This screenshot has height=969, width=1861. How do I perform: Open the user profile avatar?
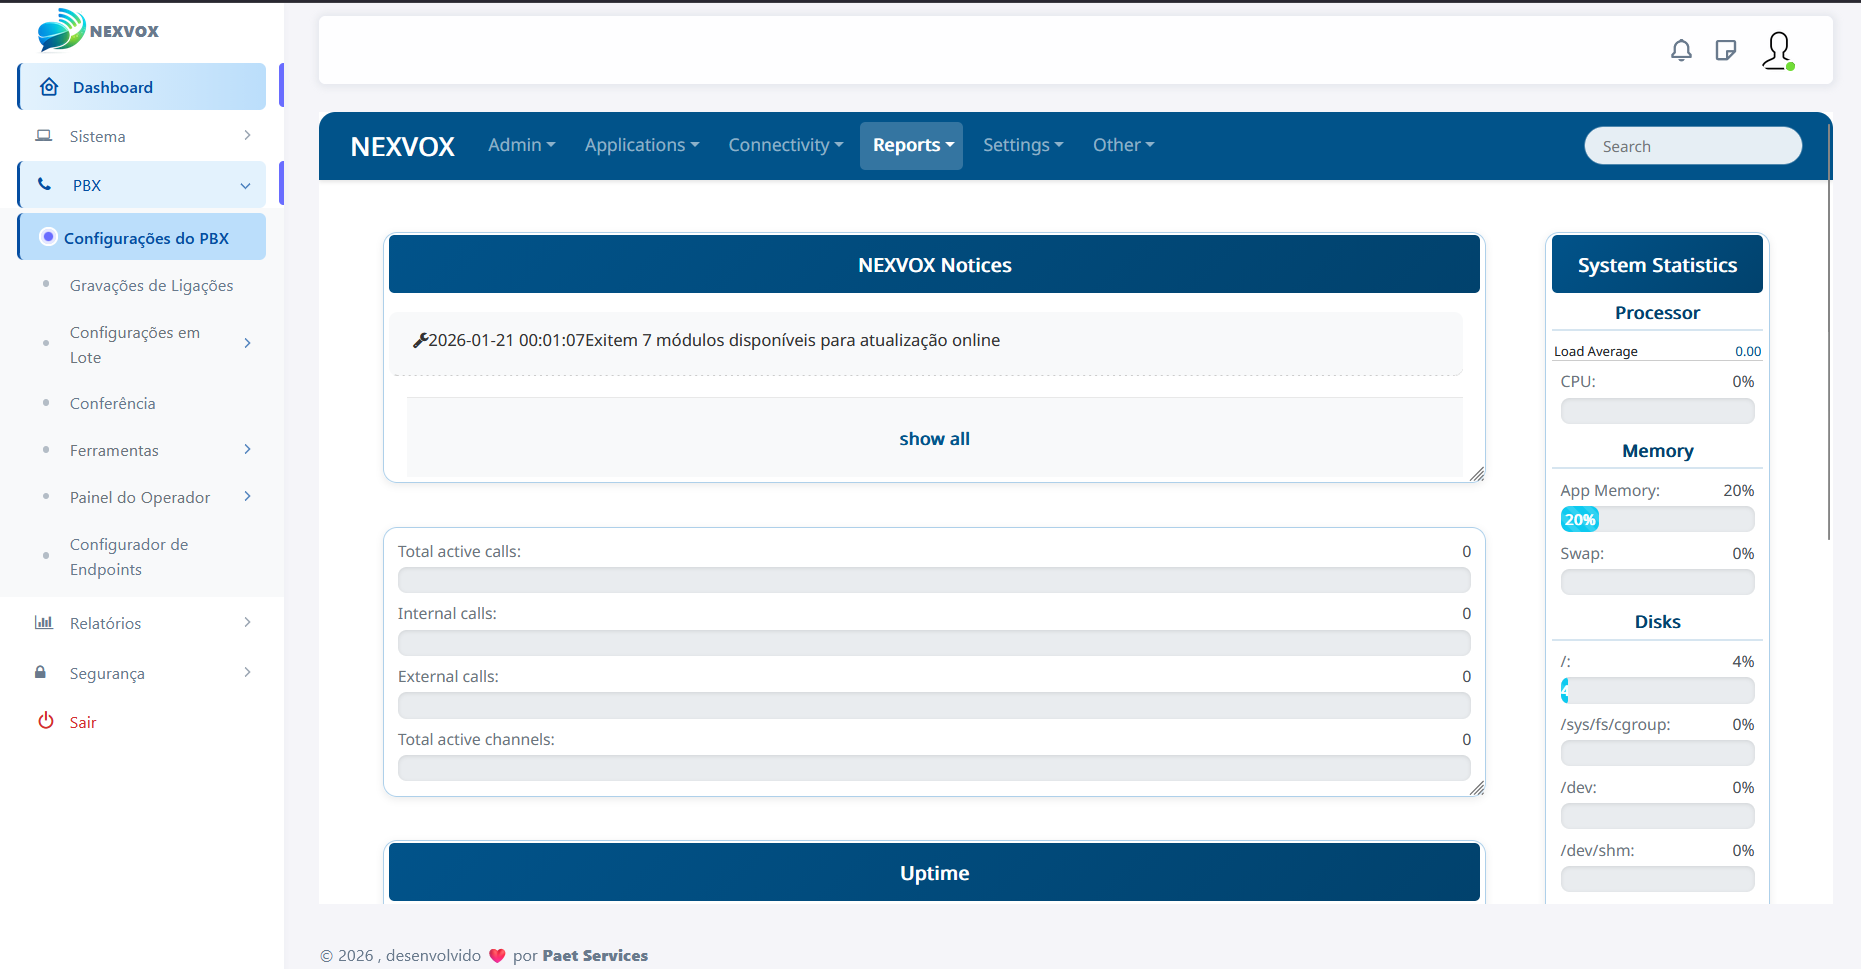(x=1778, y=50)
